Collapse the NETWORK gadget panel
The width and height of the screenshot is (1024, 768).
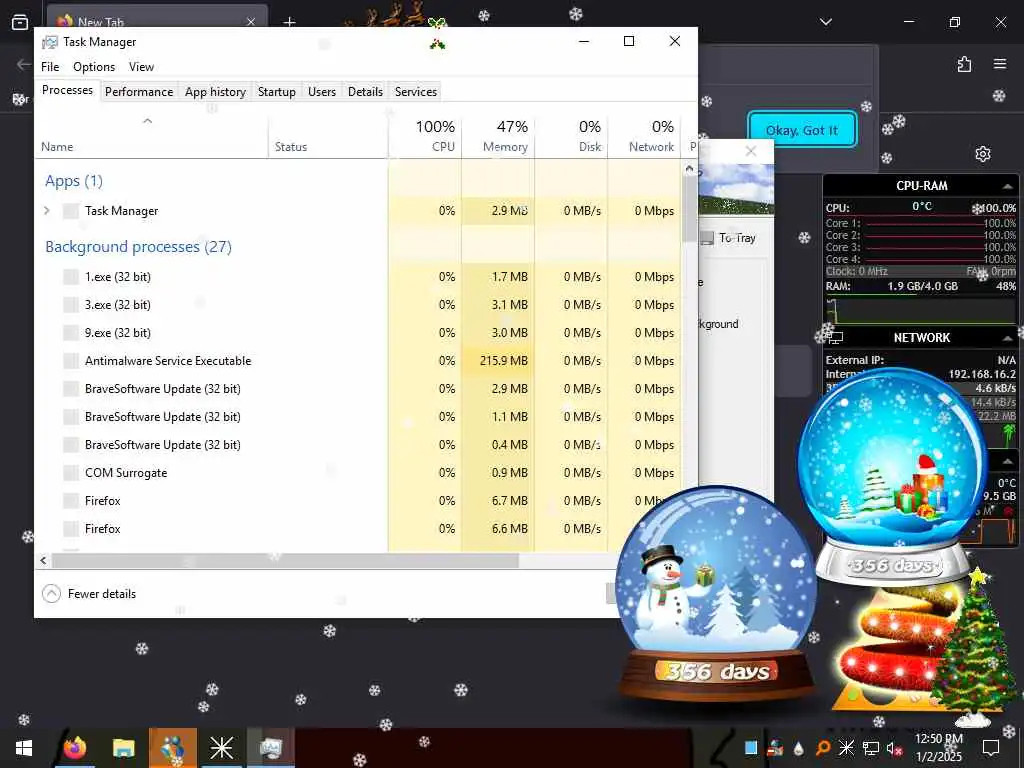click(1007, 338)
